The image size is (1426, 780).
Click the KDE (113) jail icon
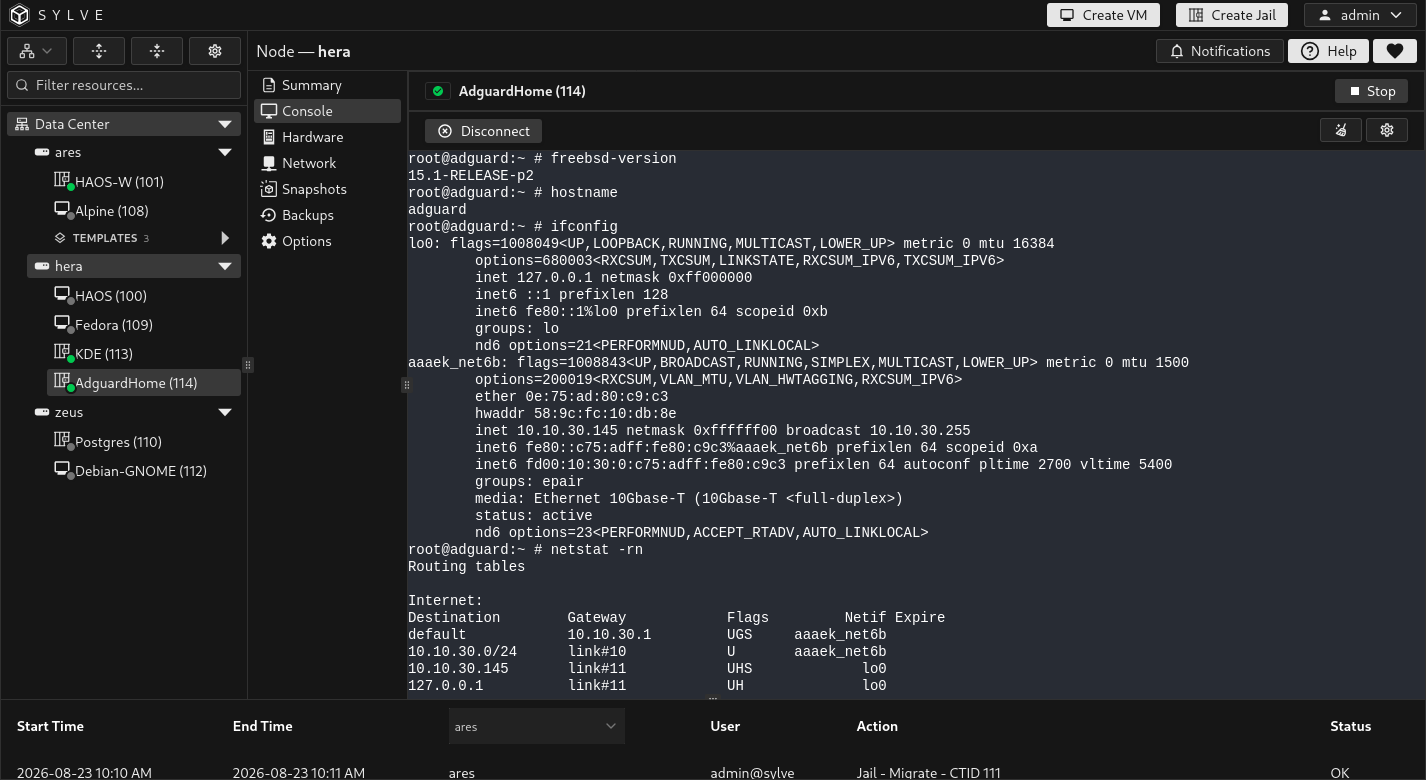62,353
